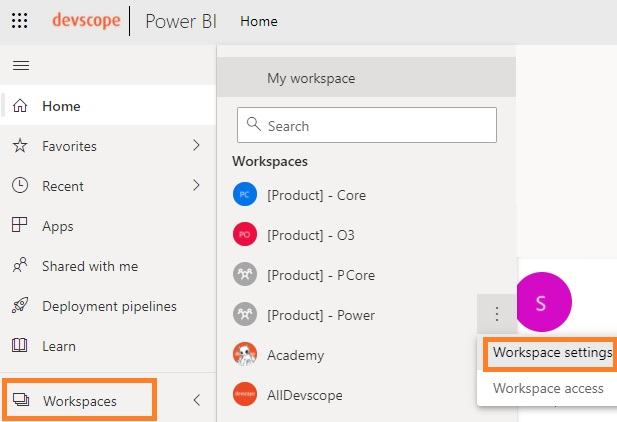Open the app launcher waffle icon
This screenshot has height=422, width=617.
[x=20, y=21]
